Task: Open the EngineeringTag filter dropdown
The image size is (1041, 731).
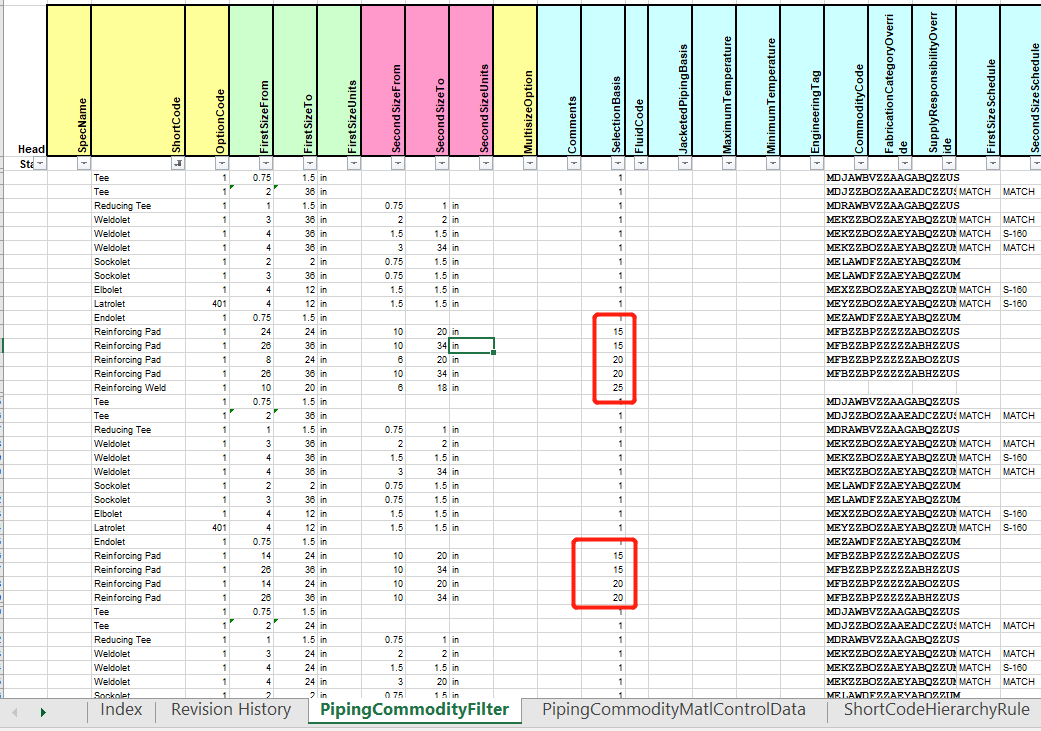Action: point(817,163)
